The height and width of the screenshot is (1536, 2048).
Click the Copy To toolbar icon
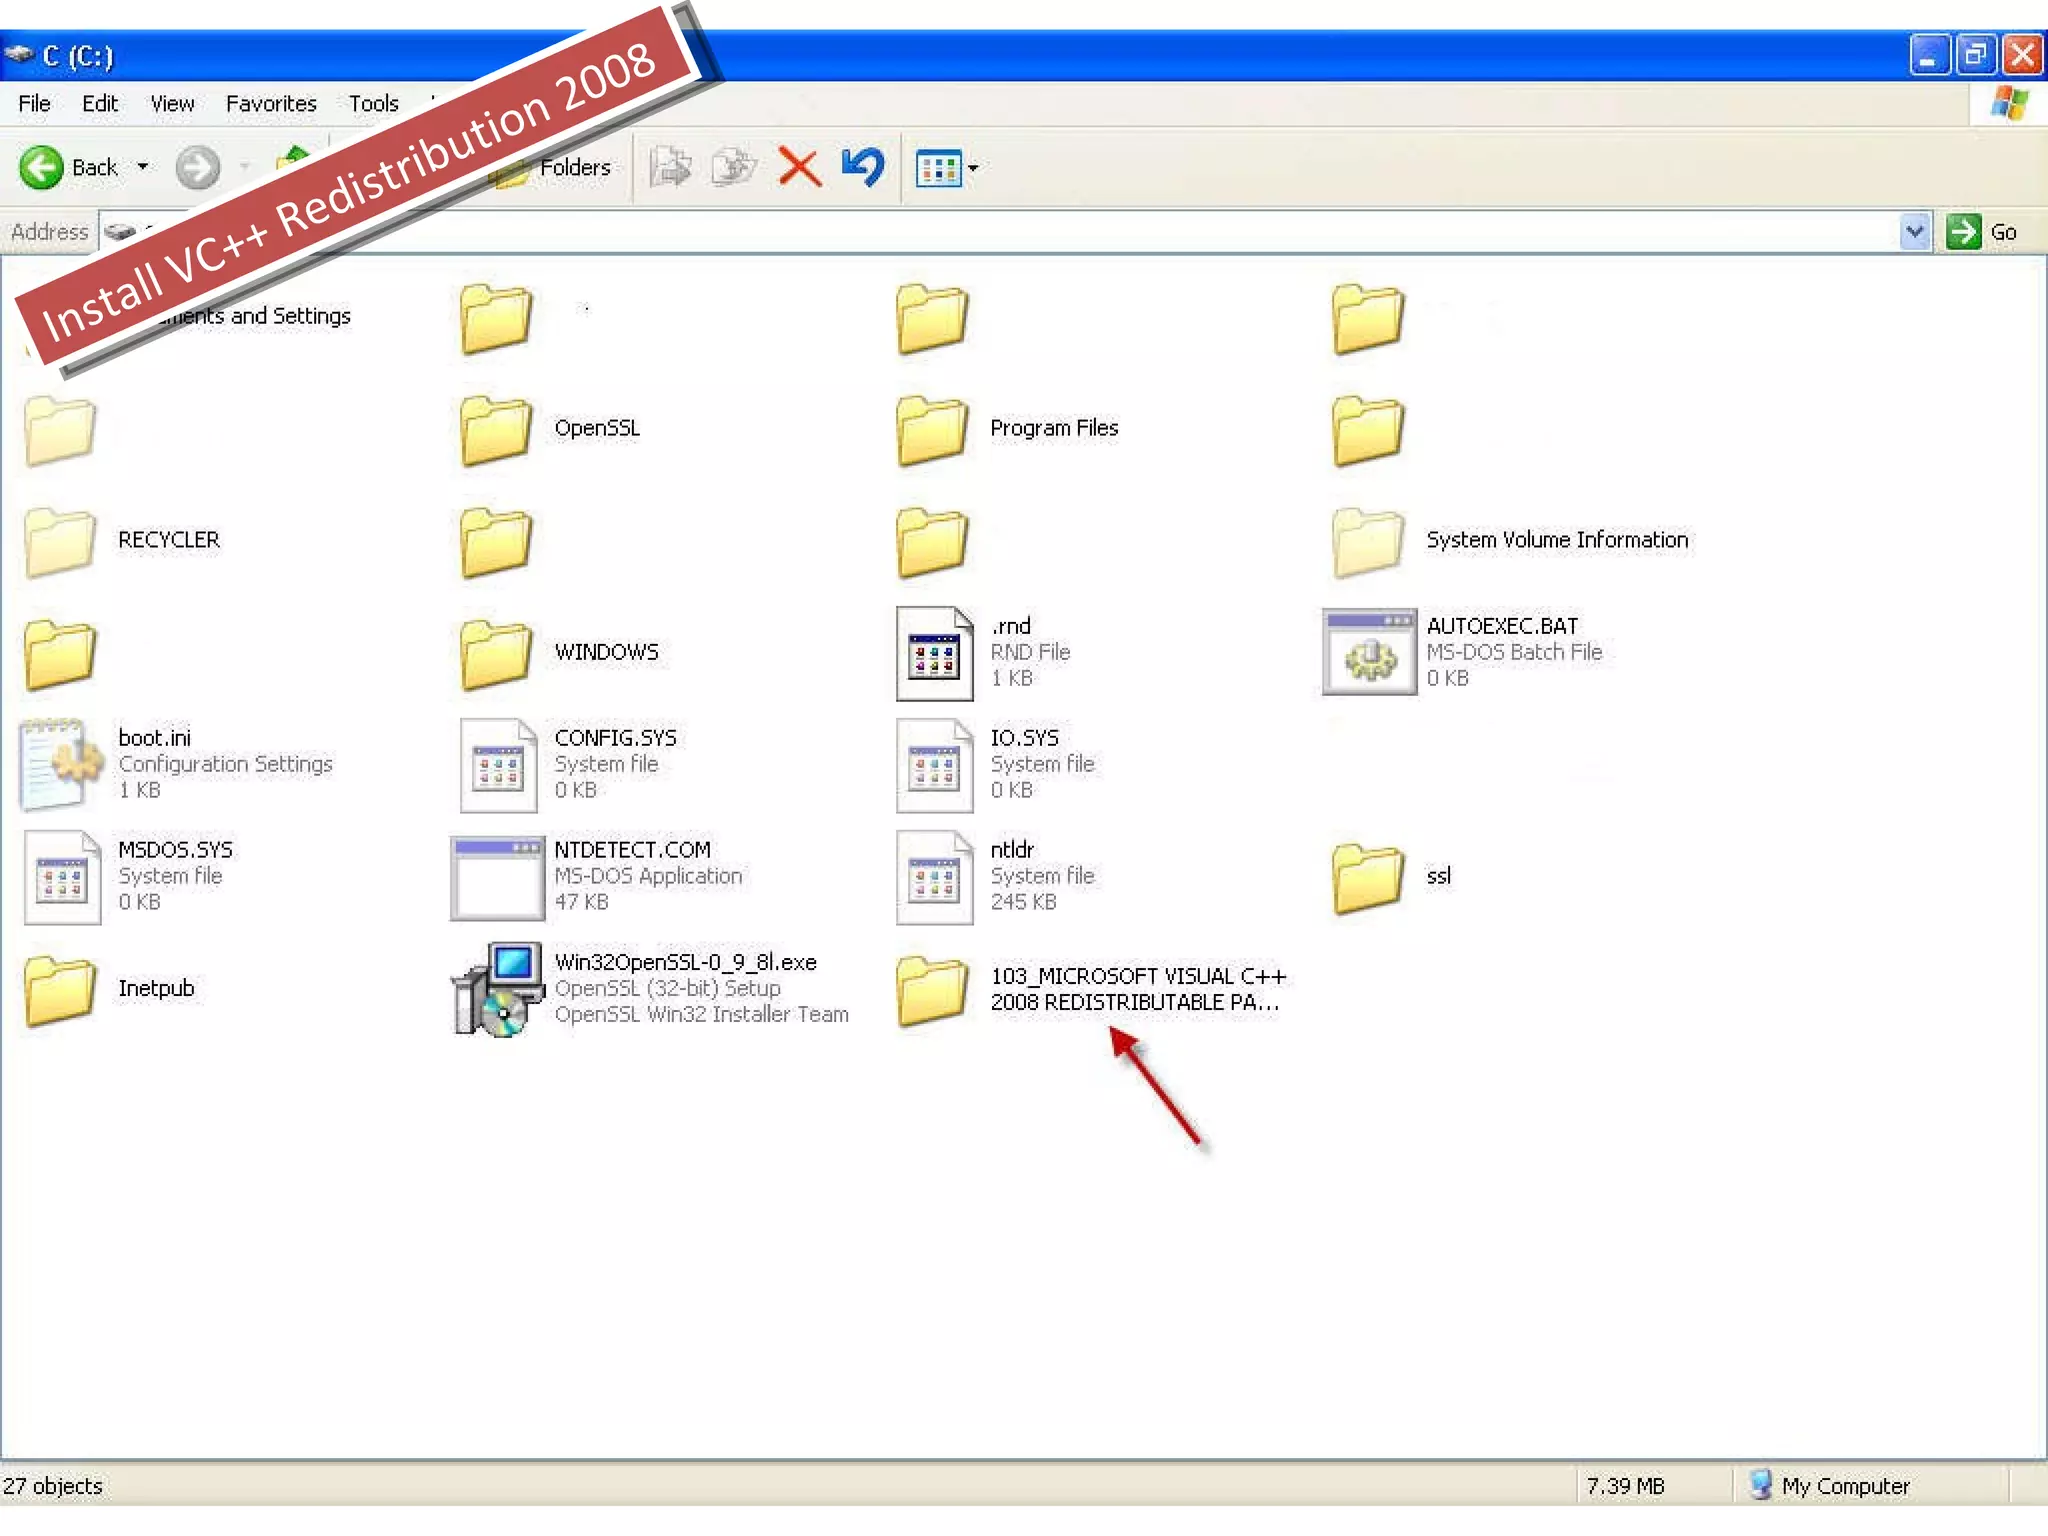click(x=734, y=167)
